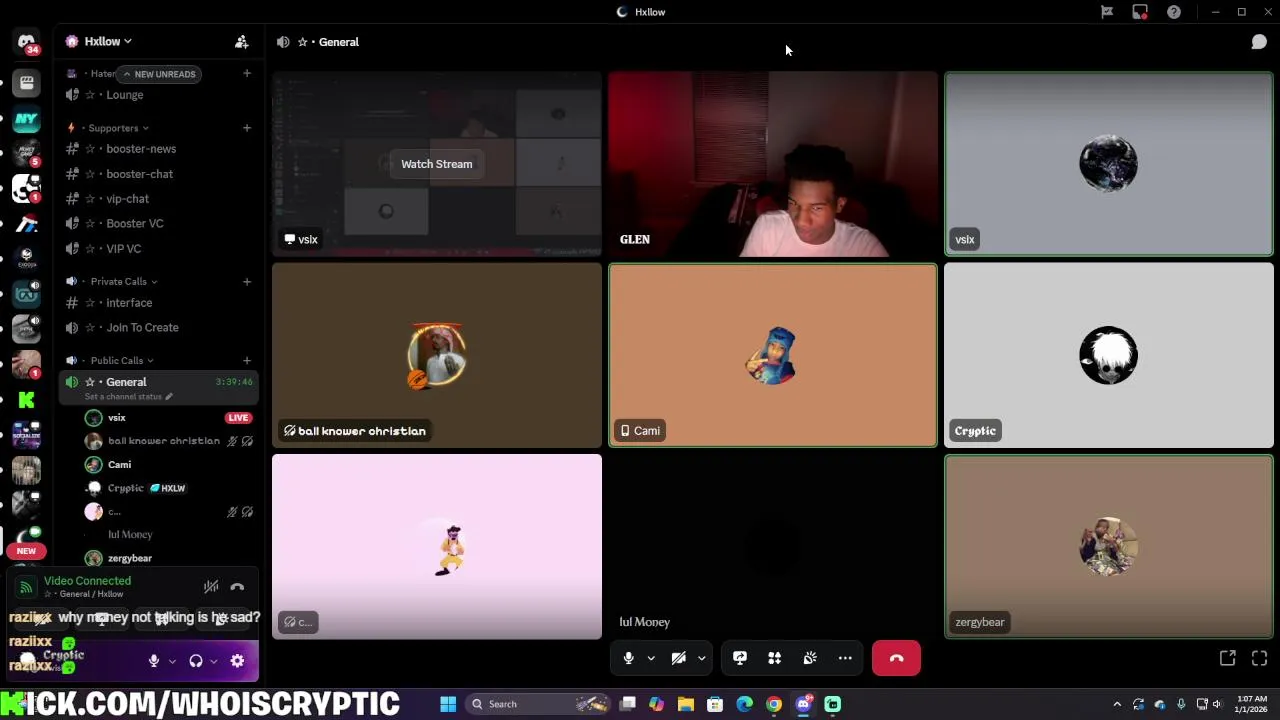Open Discord direct messages home icon
This screenshot has height=720, width=1280.
click(x=26, y=42)
